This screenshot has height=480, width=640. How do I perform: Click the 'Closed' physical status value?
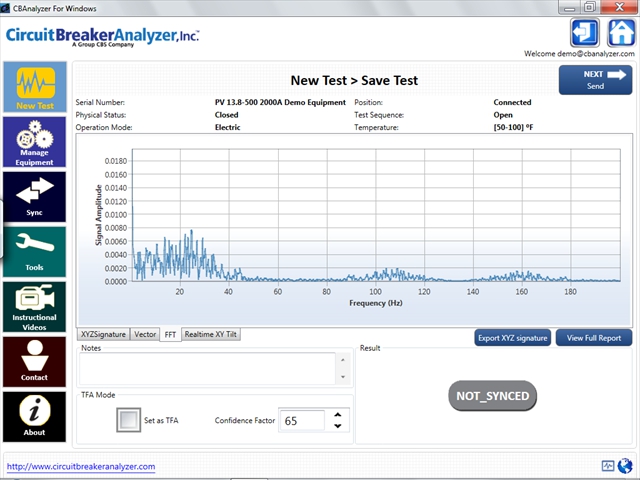(227, 115)
